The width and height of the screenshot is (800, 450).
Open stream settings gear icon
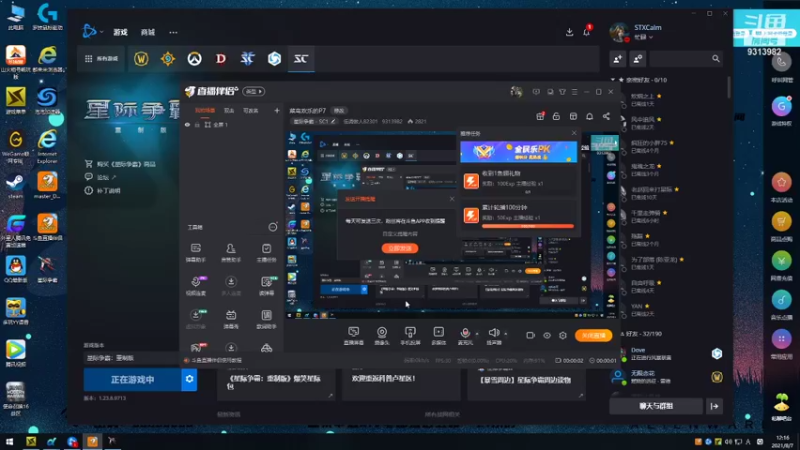pos(563,335)
